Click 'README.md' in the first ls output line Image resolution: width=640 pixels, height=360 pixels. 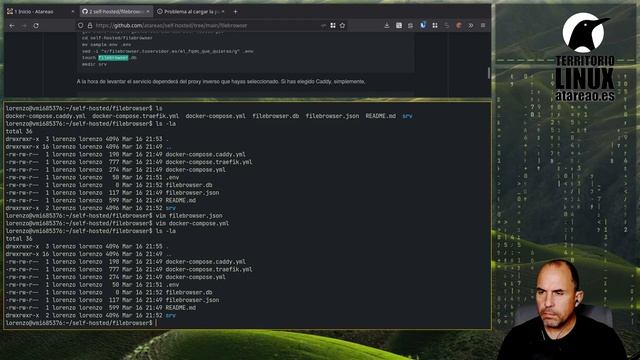point(380,116)
